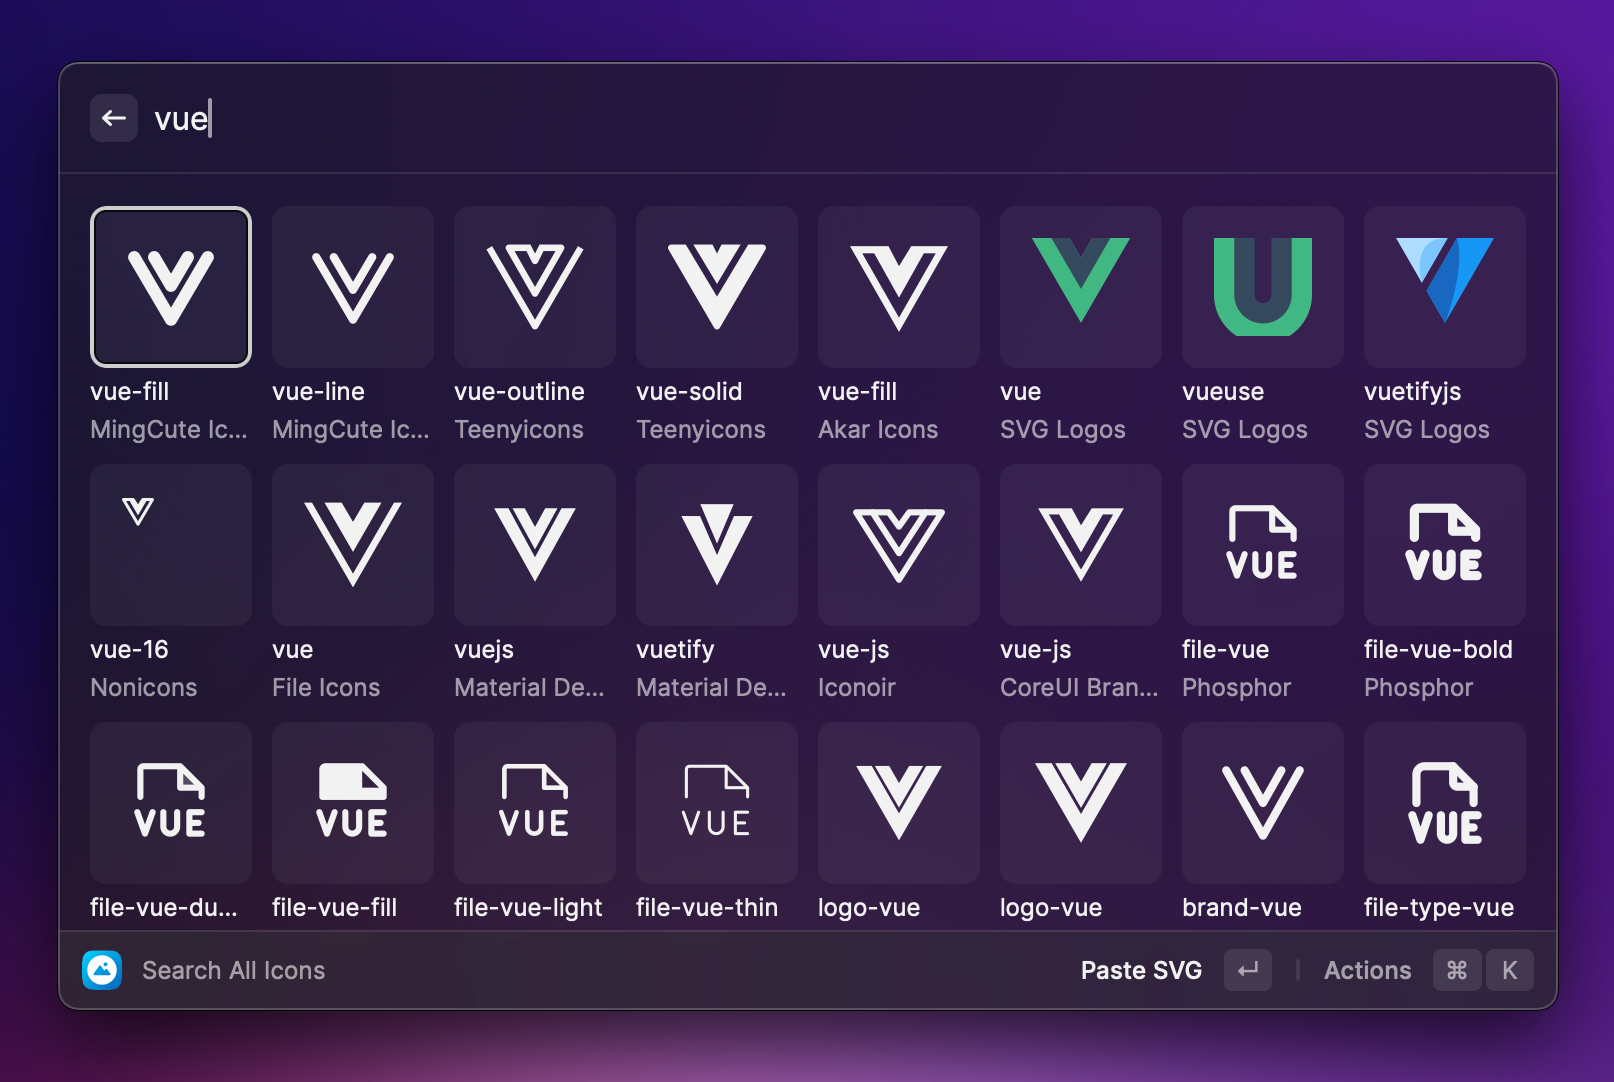Pick the small vue-16 Nonicons icon
Viewport: 1614px width, 1082px height.
click(171, 545)
